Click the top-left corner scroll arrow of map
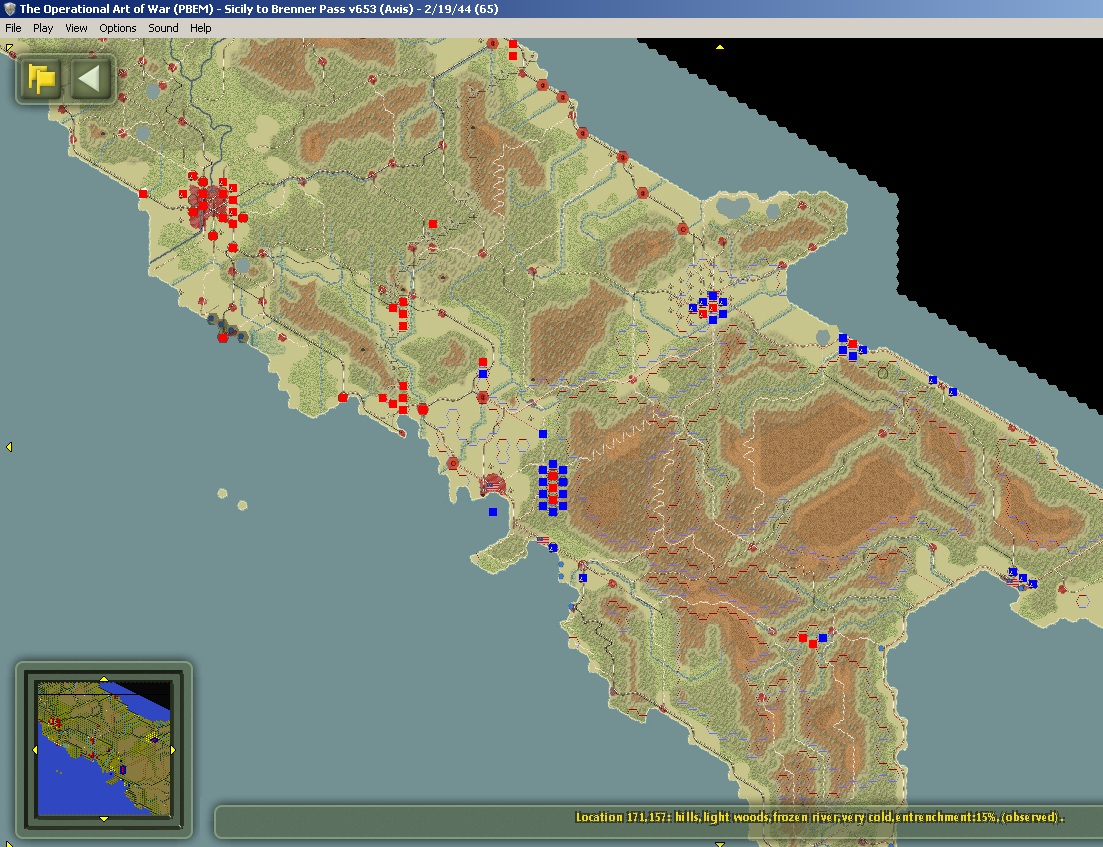Screen dimensions: 1103x847 [x=8, y=48]
